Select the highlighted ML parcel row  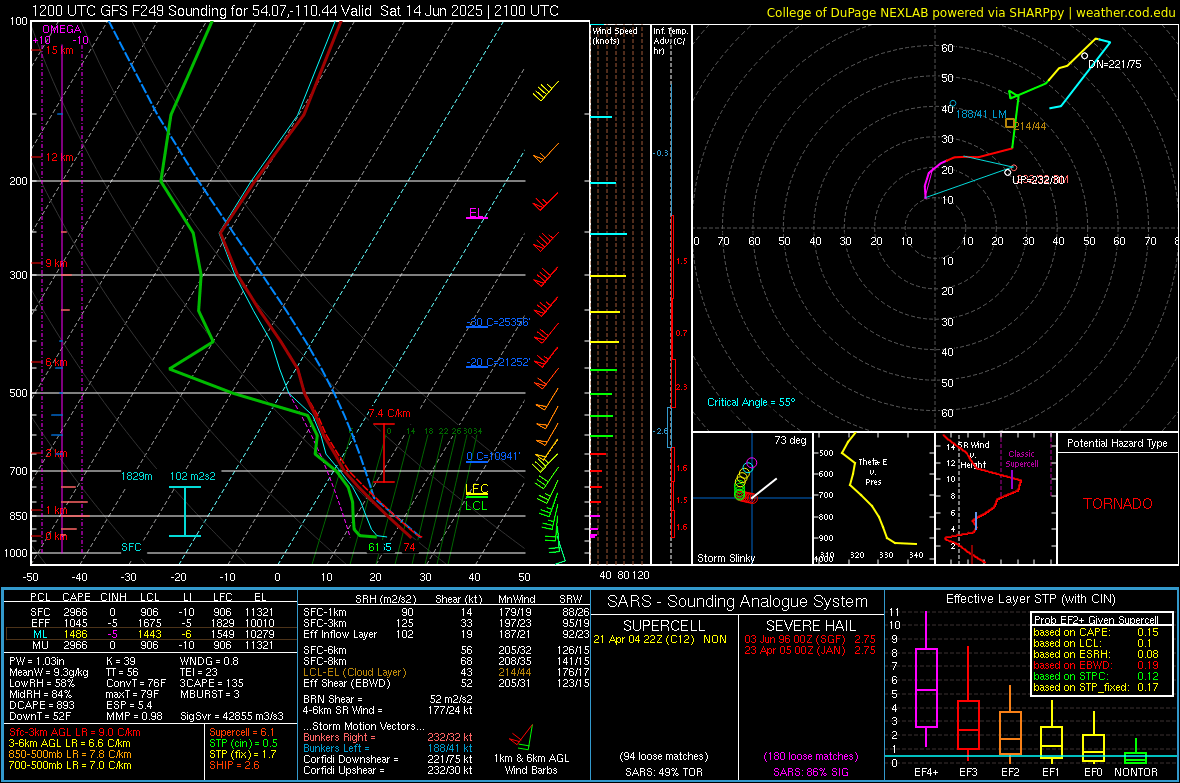coord(151,634)
